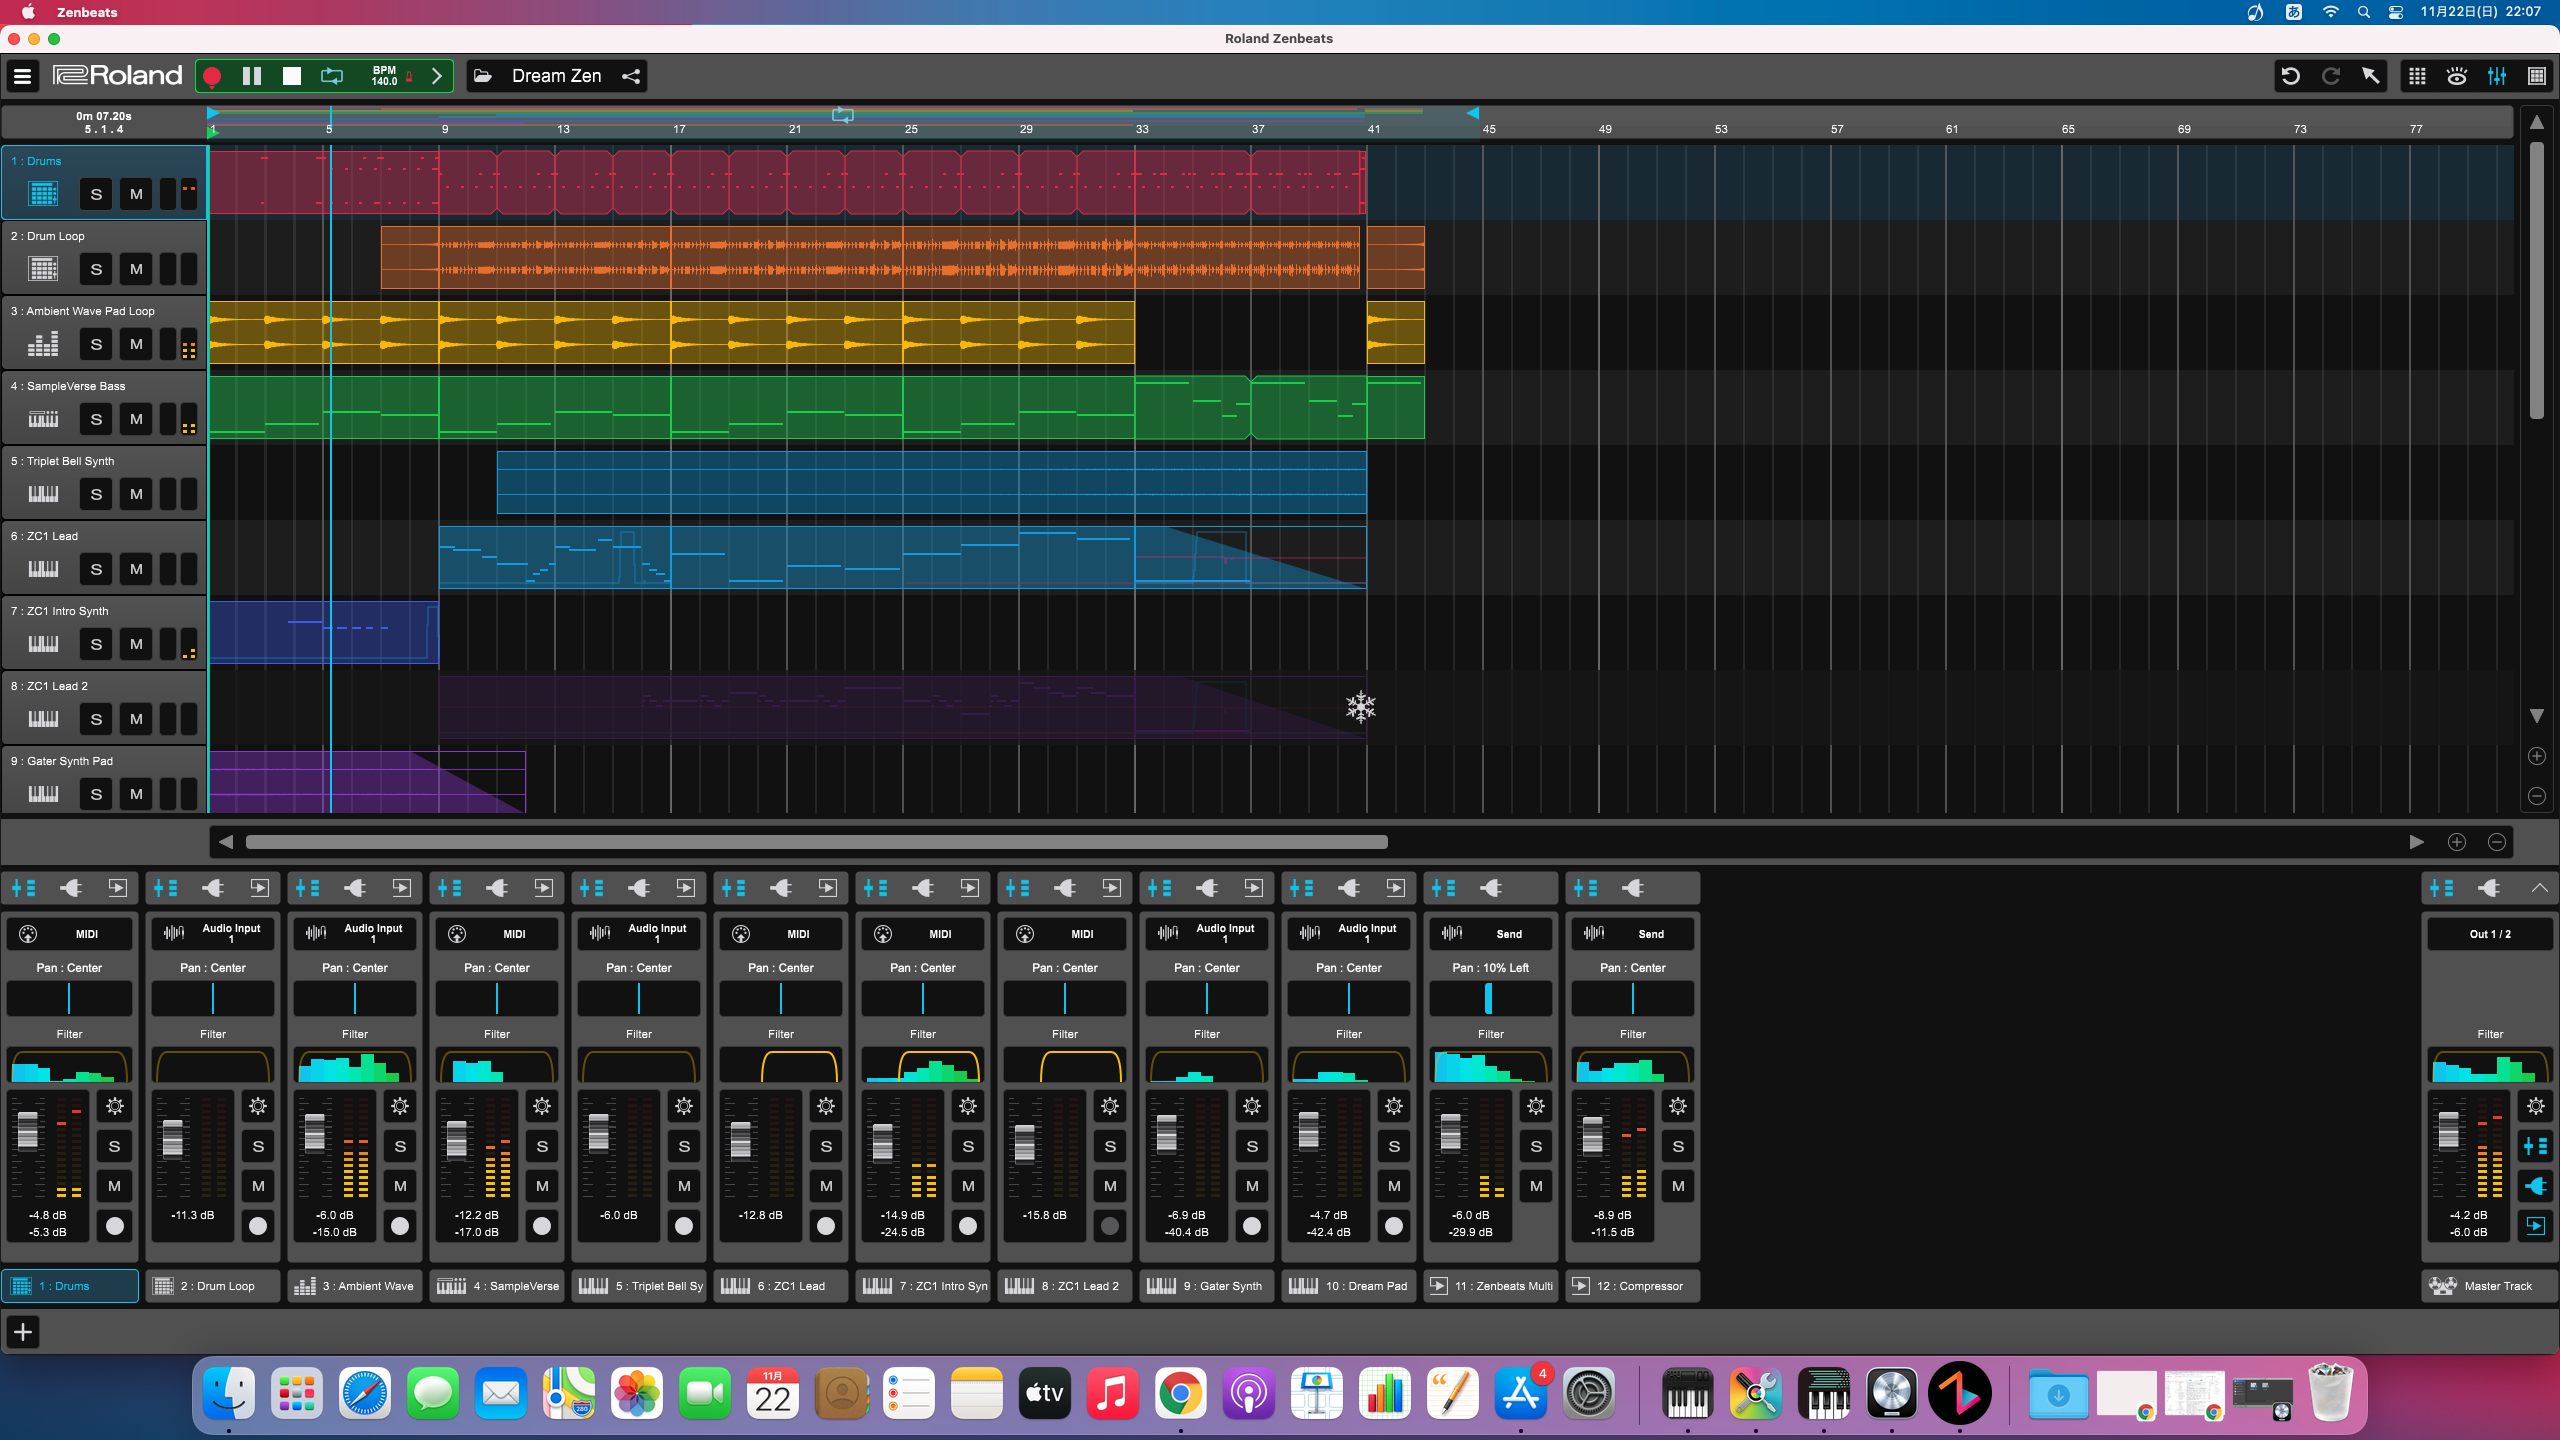Solo the Gater Synth Pad track
The height and width of the screenshot is (1440, 2560).
click(x=96, y=794)
